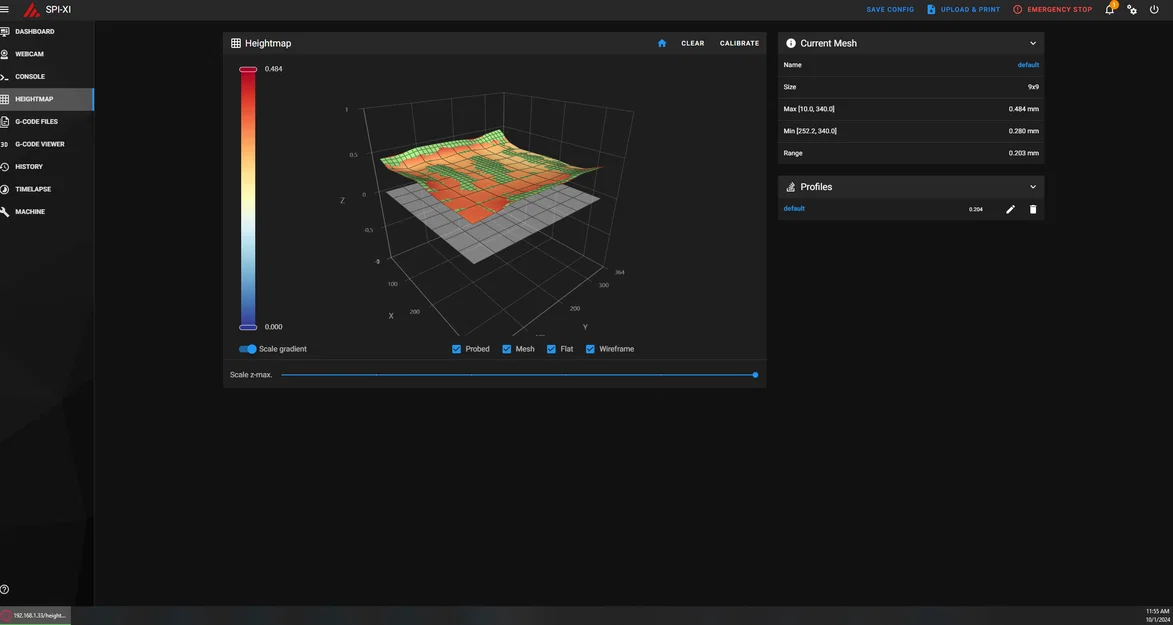The width and height of the screenshot is (1173, 625).
Task: Click the Current Mesh info icon
Action: (791, 43)
